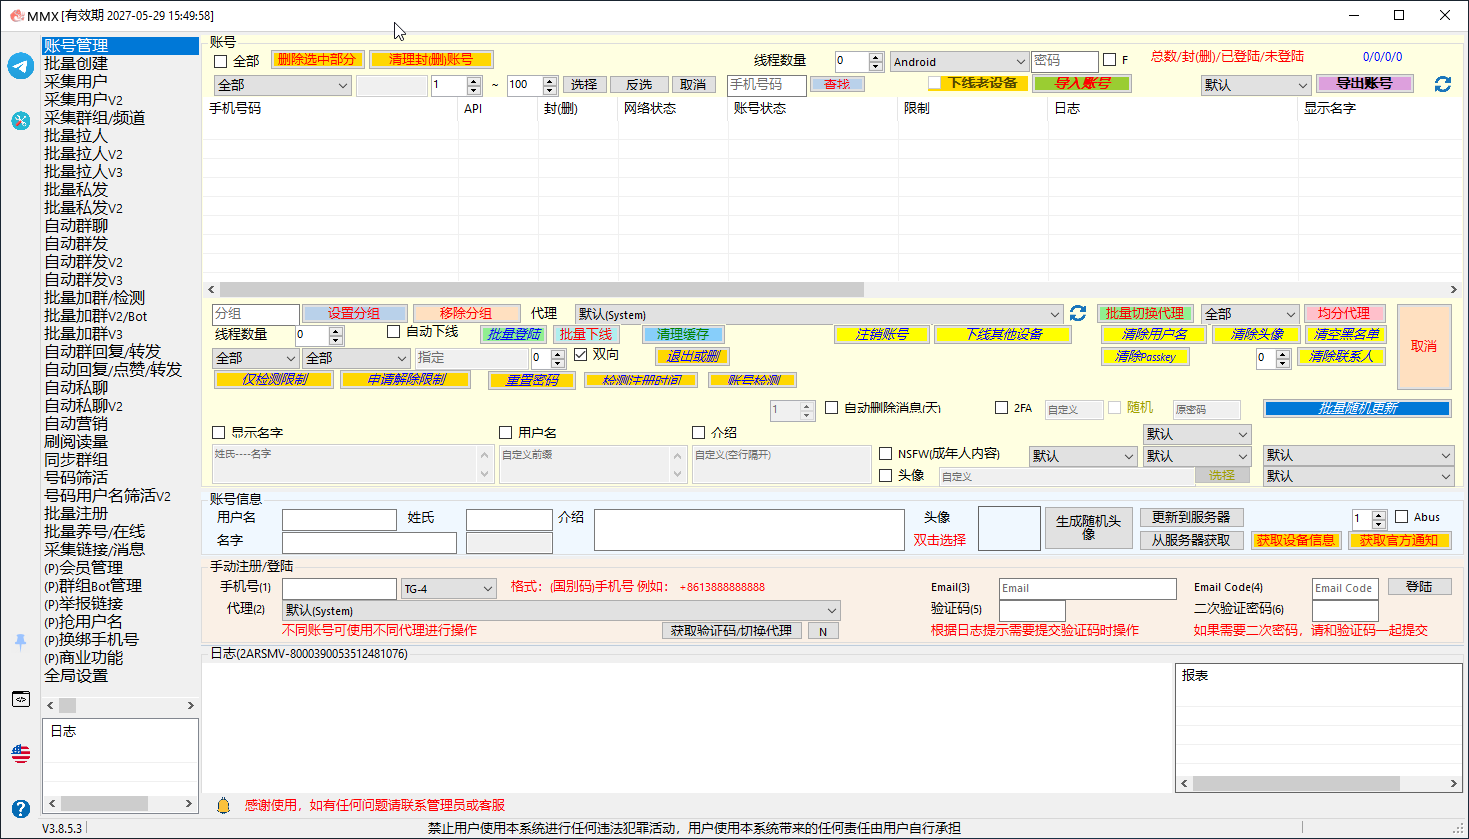Click the green 导入账号 button
Viewport: 1469px width, 839px height.
(x=1082, y=83)
